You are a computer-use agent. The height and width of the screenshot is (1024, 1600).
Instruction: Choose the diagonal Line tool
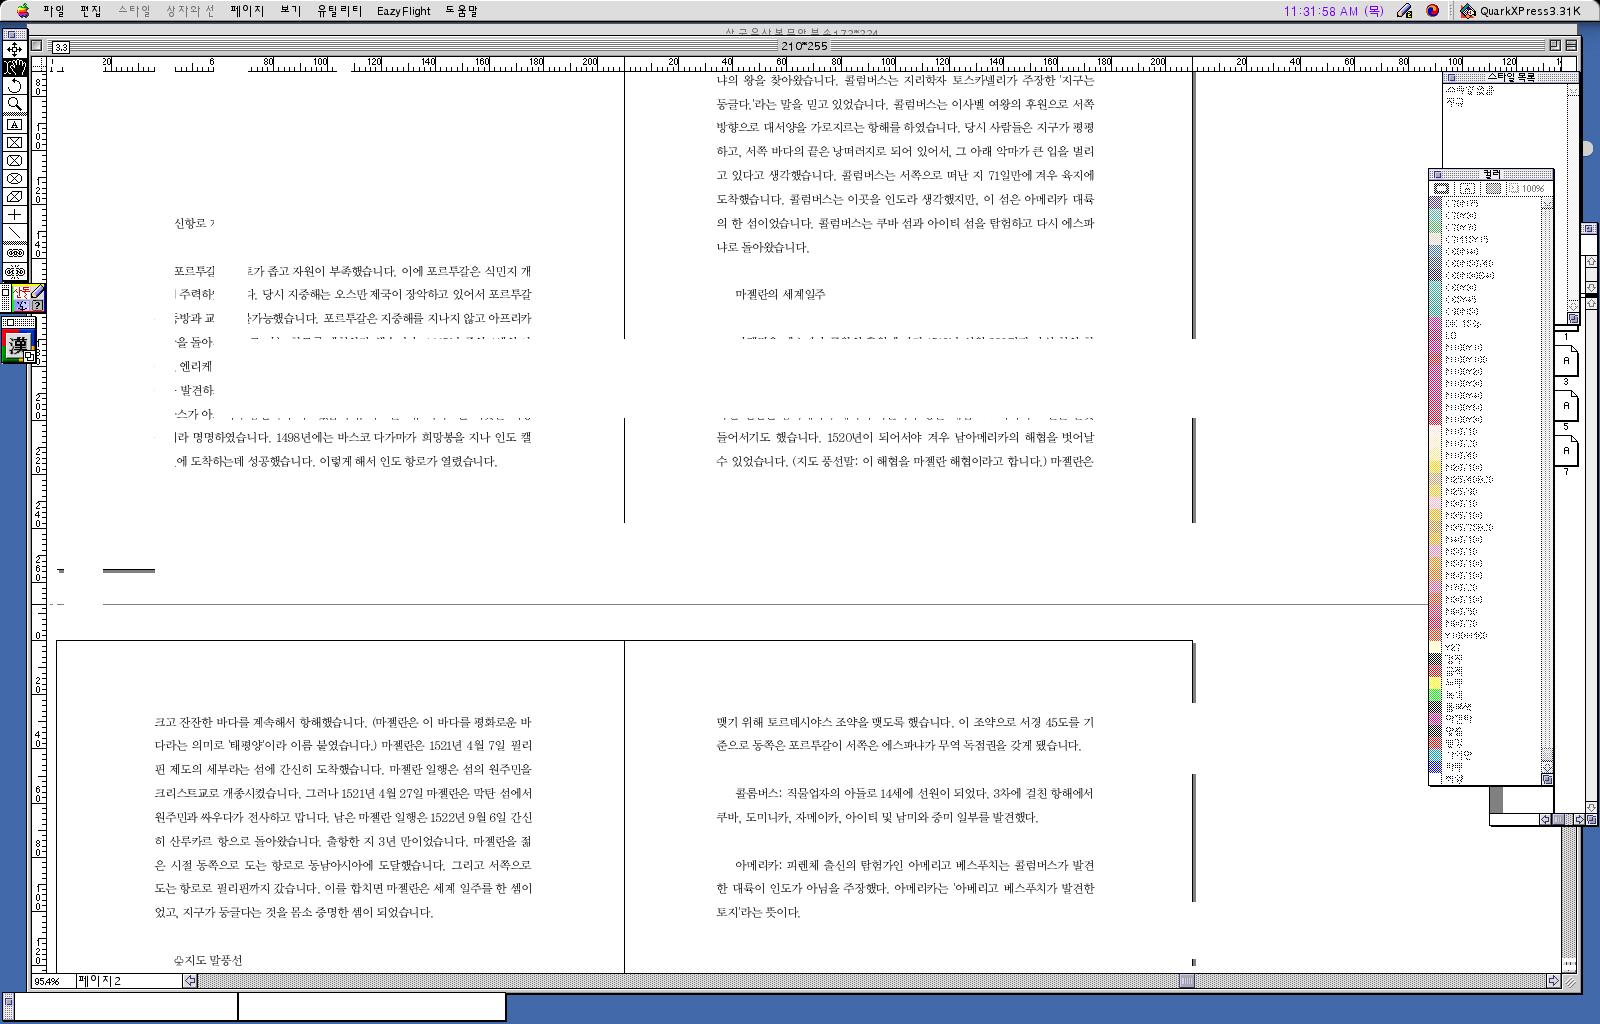(x=14, y=233)
